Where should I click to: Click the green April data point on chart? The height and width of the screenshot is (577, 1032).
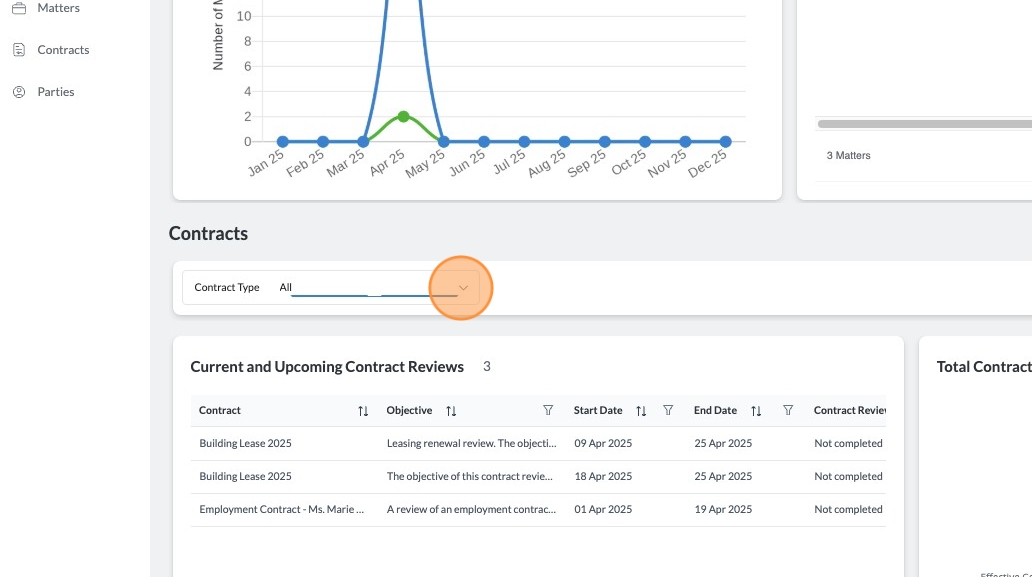pyautogui.click(x=403, y=116)
